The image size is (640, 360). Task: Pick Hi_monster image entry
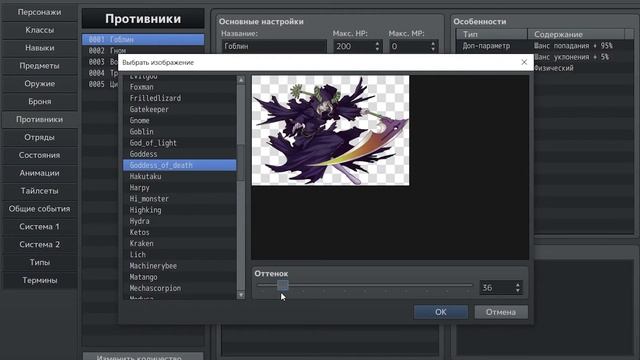pos(180,199)
